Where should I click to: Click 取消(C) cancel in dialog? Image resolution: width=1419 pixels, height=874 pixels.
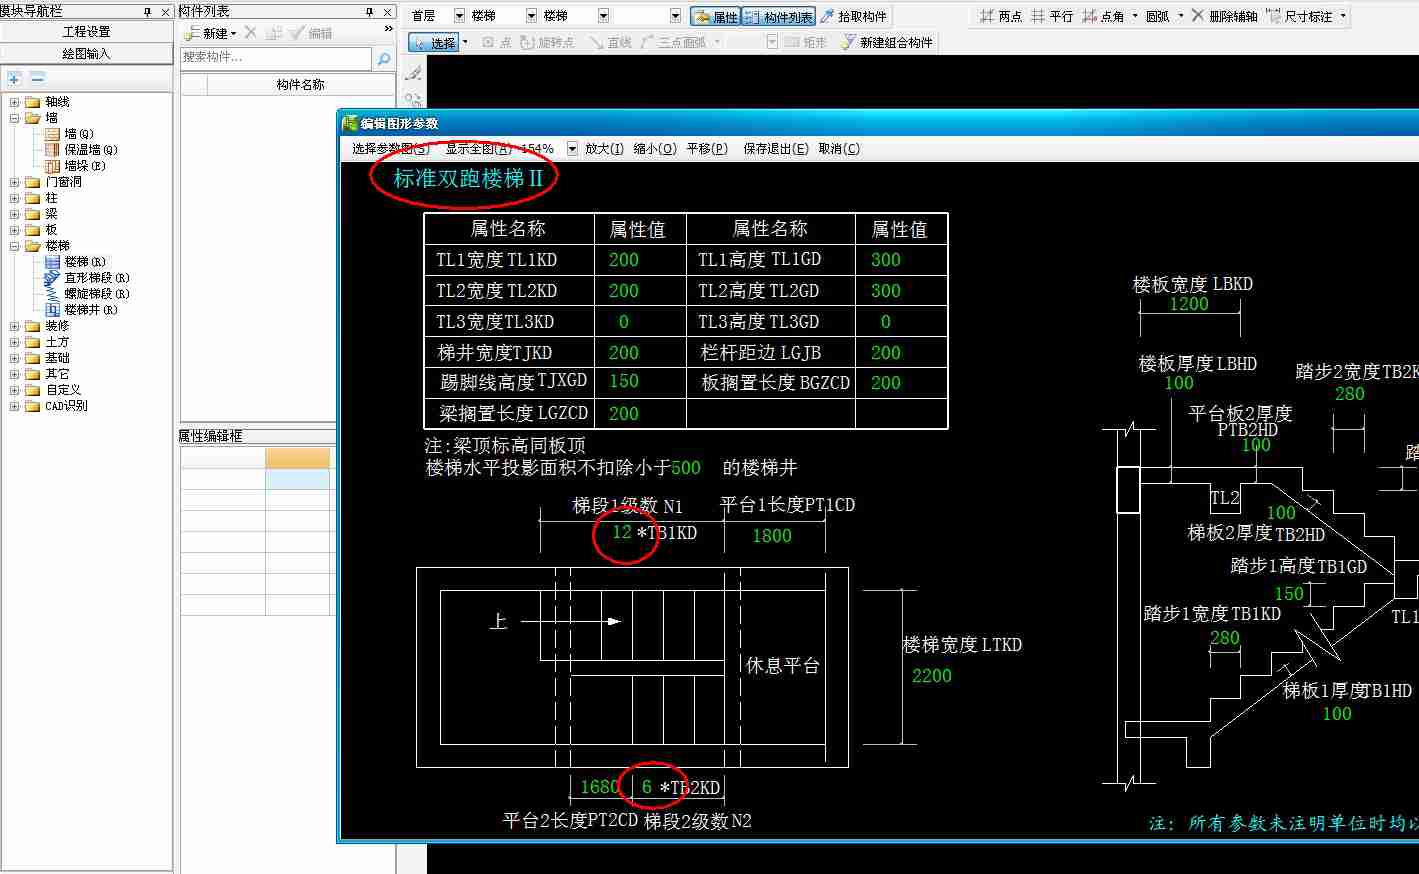pyautogui.click(x=839, y=149)
